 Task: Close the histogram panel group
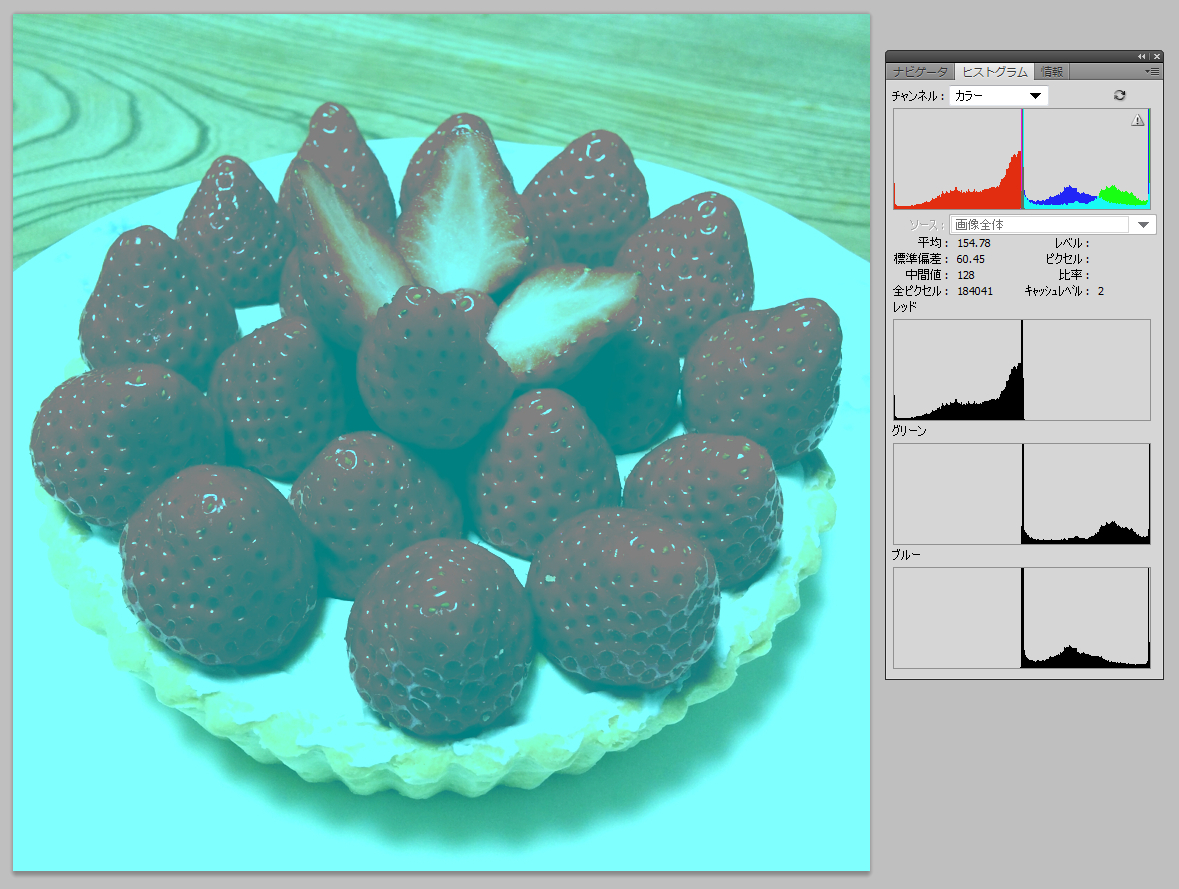pyautogui.click(x=1157, y=56)
